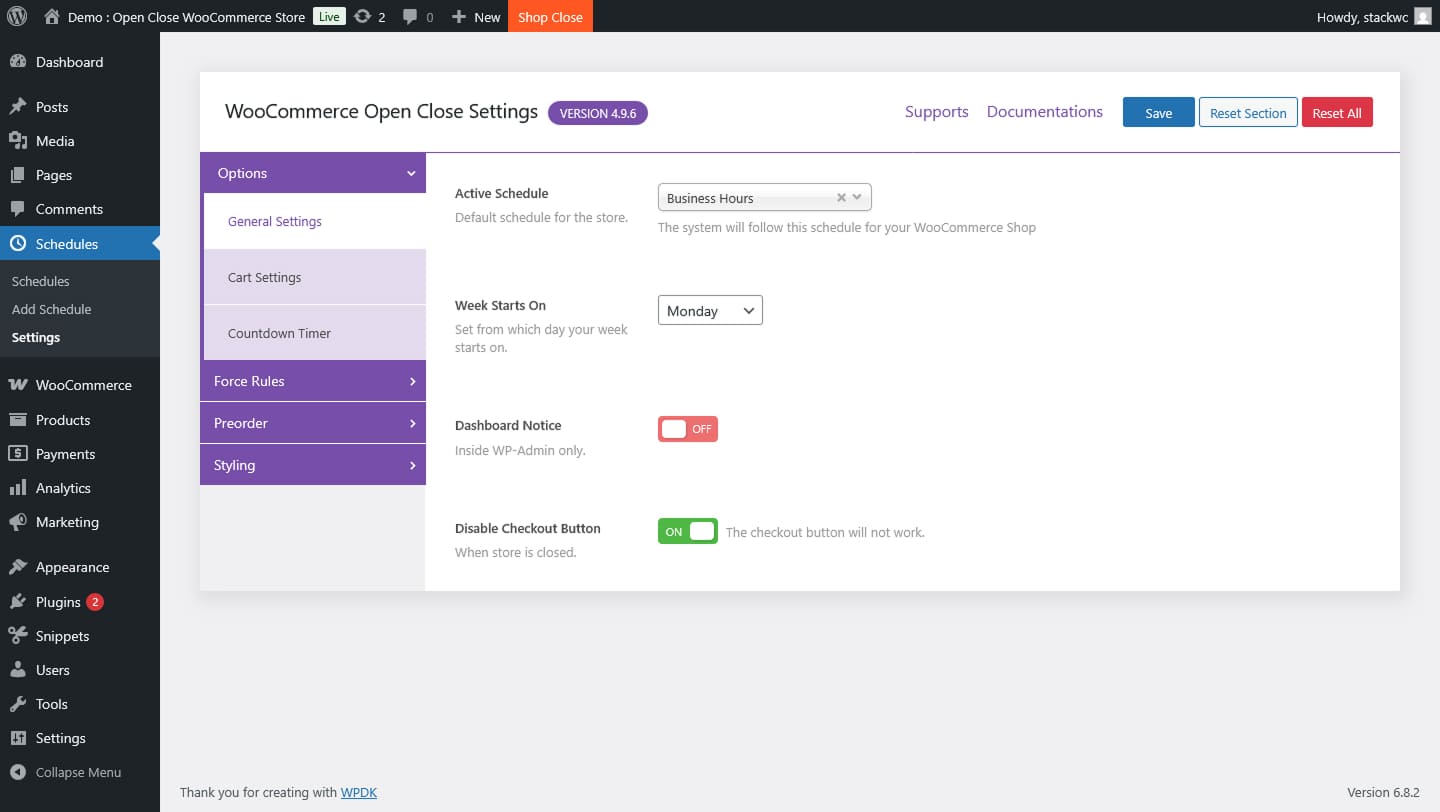
Task: Click the blue Save button
Action: (x=1158, y=112)
